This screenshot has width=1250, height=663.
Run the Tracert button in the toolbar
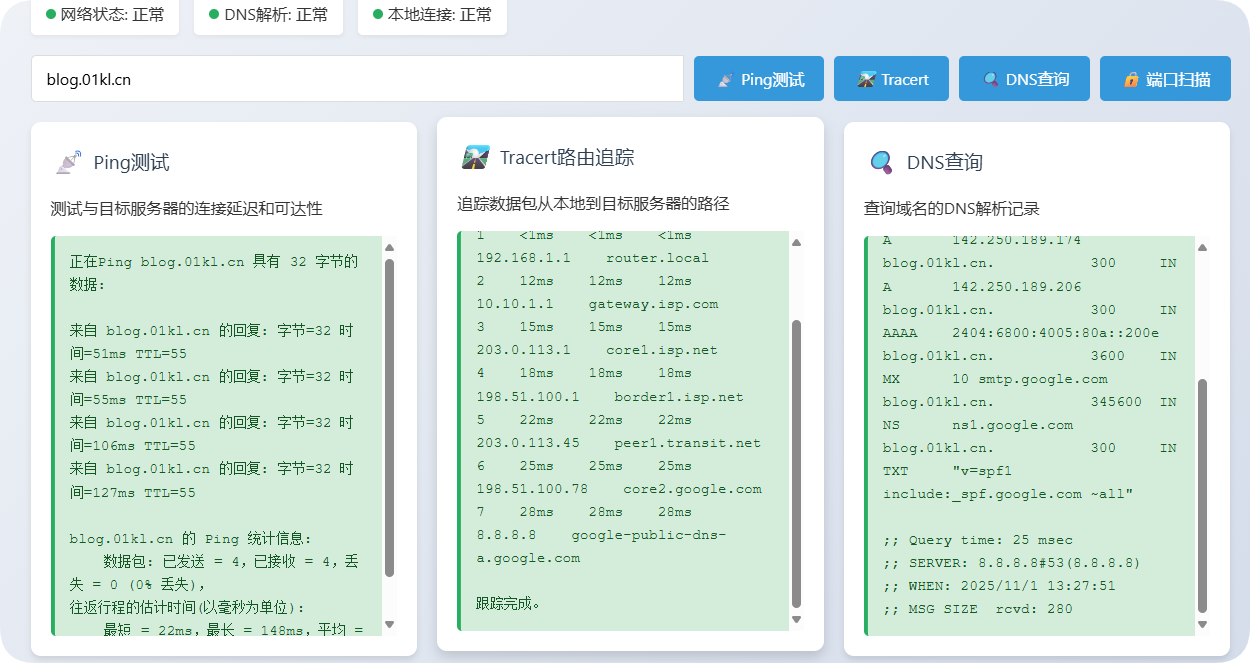(x=892, y=79)
